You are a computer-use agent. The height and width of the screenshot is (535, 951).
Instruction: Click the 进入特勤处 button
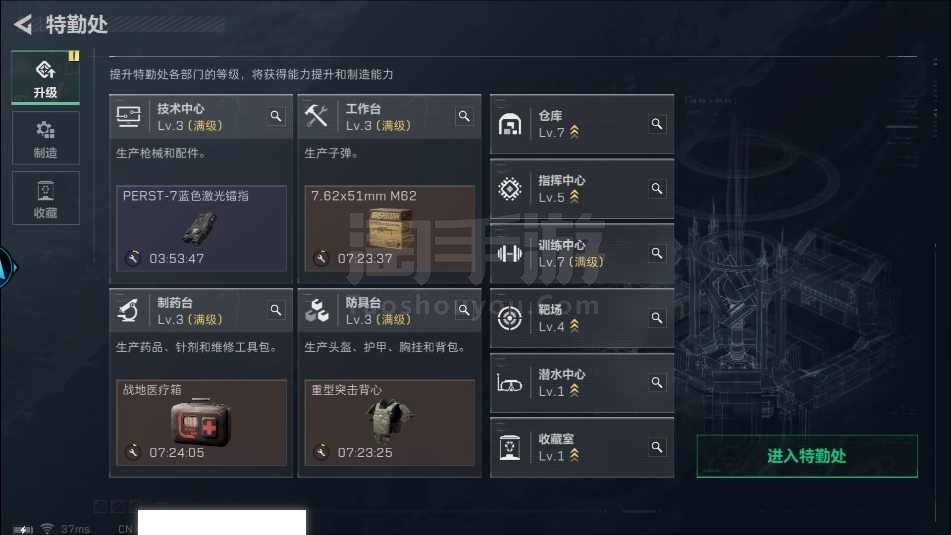coord(807,456)
